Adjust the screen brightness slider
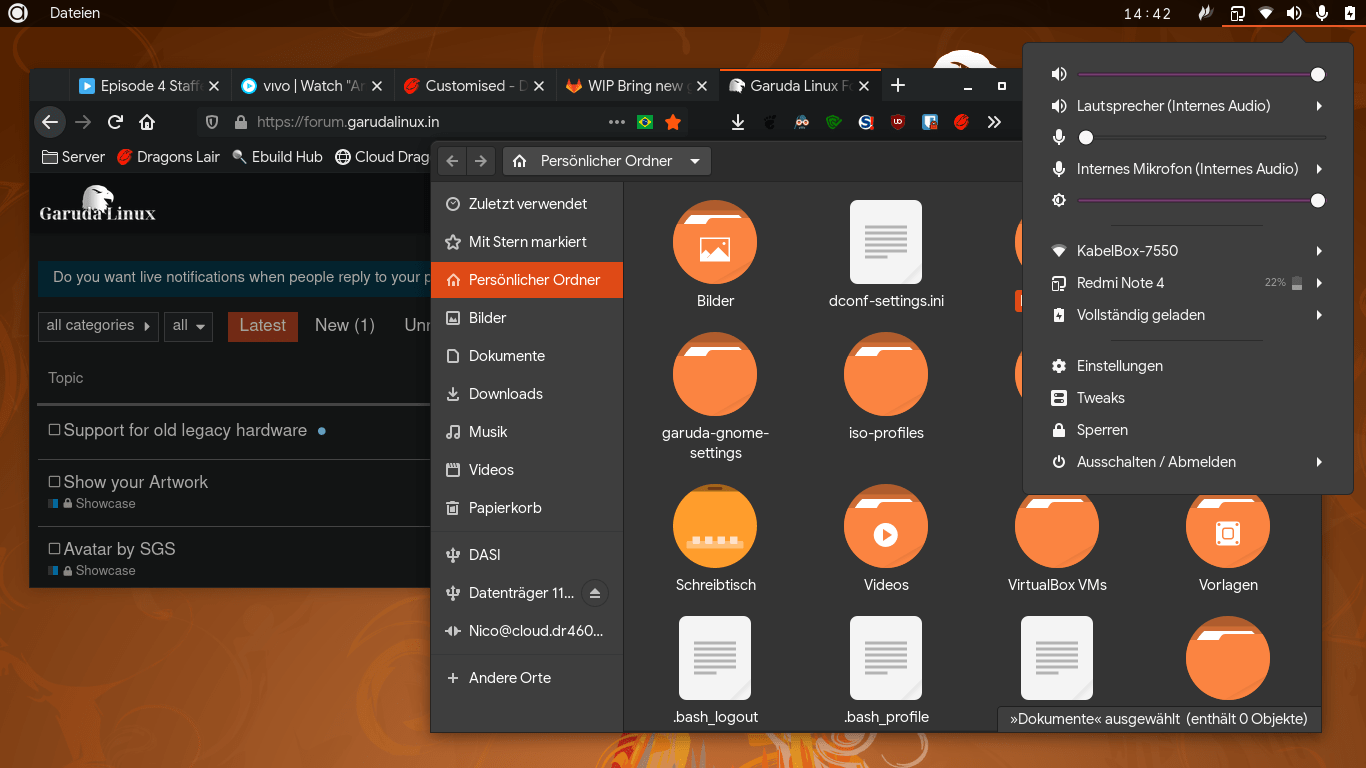Screen dimensions: 1366x768 point(1202,200)
